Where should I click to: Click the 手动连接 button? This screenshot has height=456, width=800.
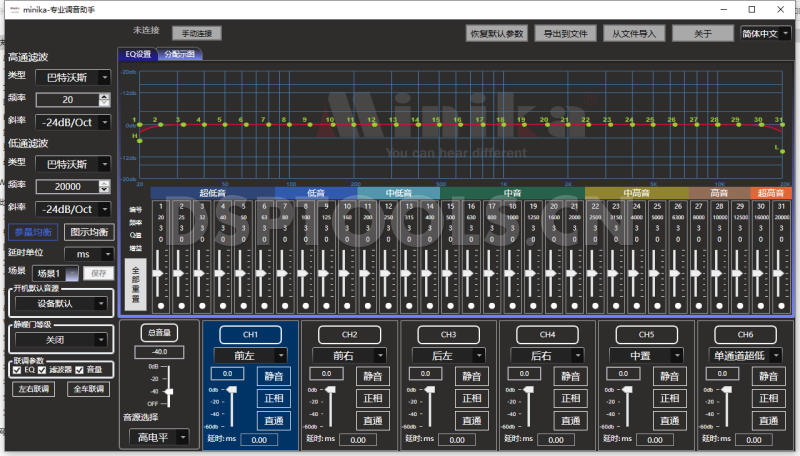click(196, 33)
